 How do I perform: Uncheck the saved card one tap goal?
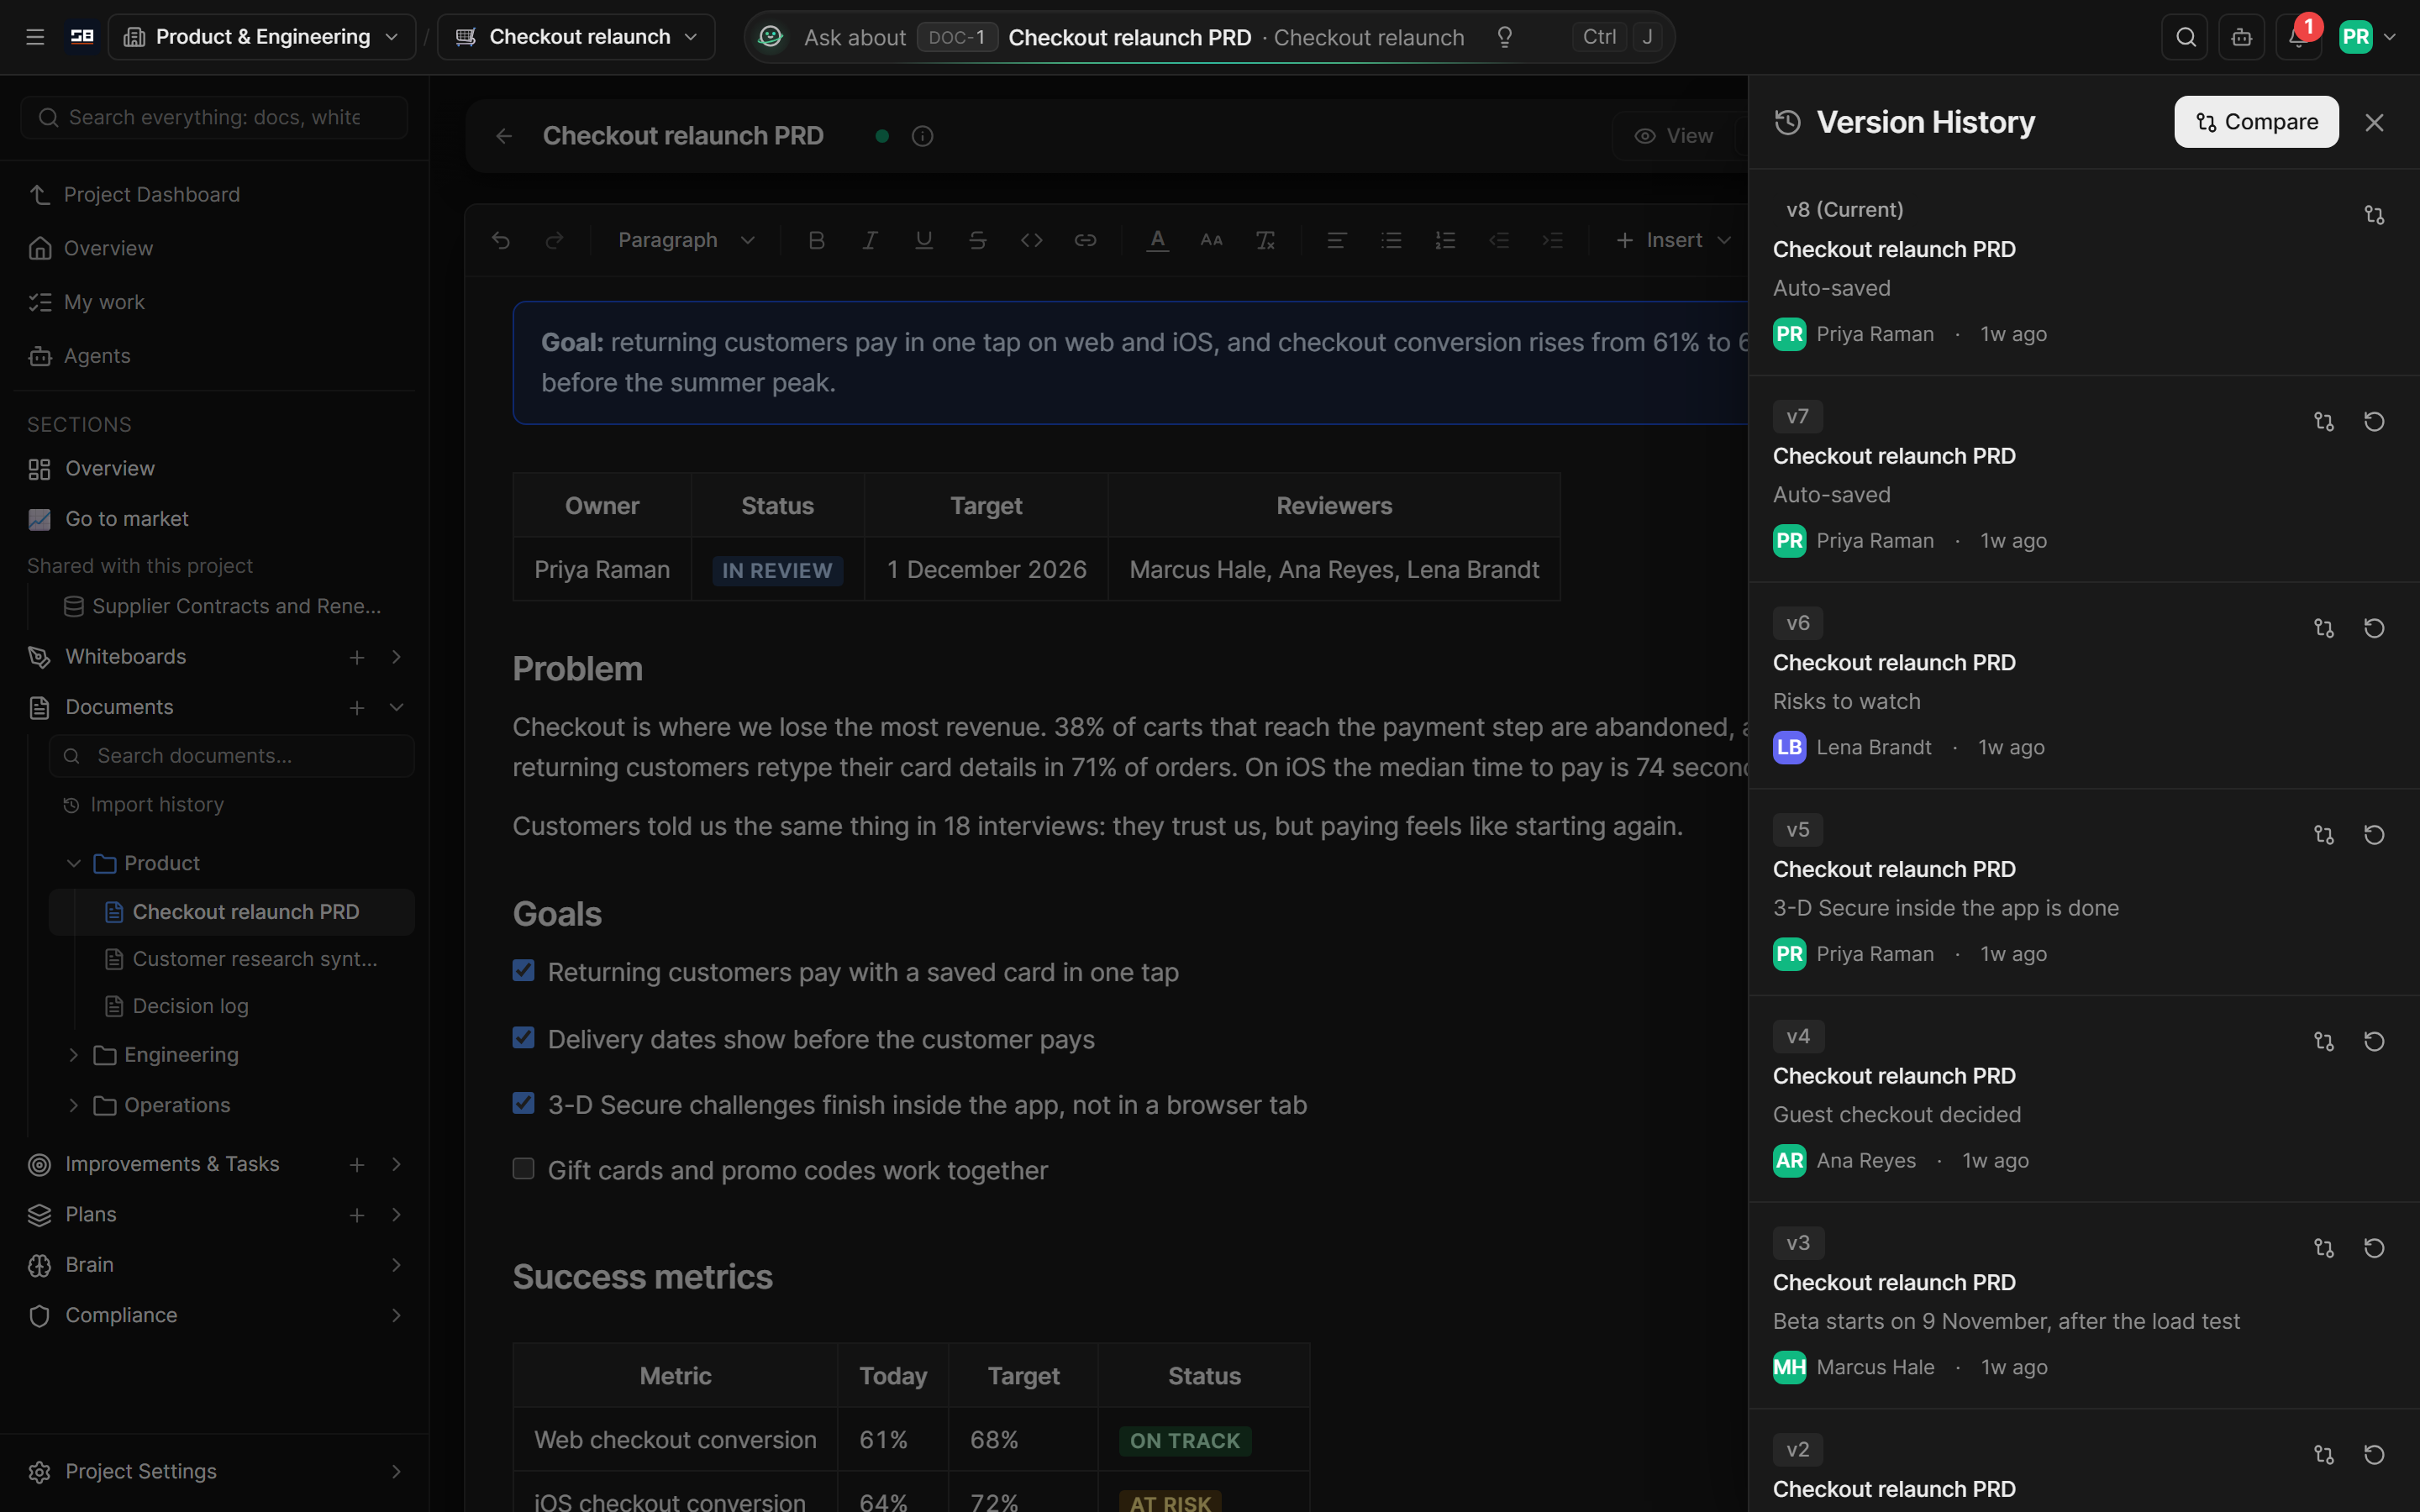[x=523, y=971]
